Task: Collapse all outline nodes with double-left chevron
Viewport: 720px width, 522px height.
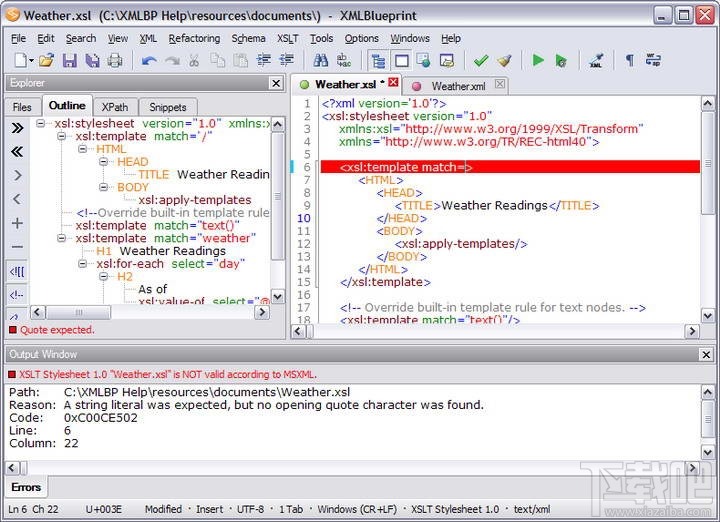Action: tap(17, 152)
